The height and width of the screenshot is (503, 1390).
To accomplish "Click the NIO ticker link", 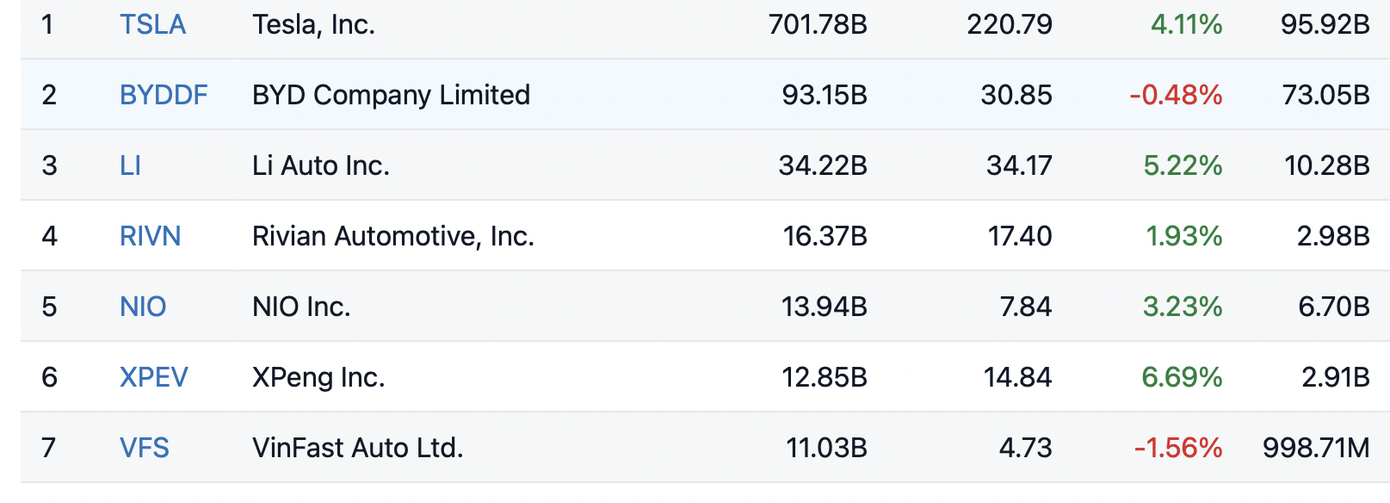I will (143, 306).
